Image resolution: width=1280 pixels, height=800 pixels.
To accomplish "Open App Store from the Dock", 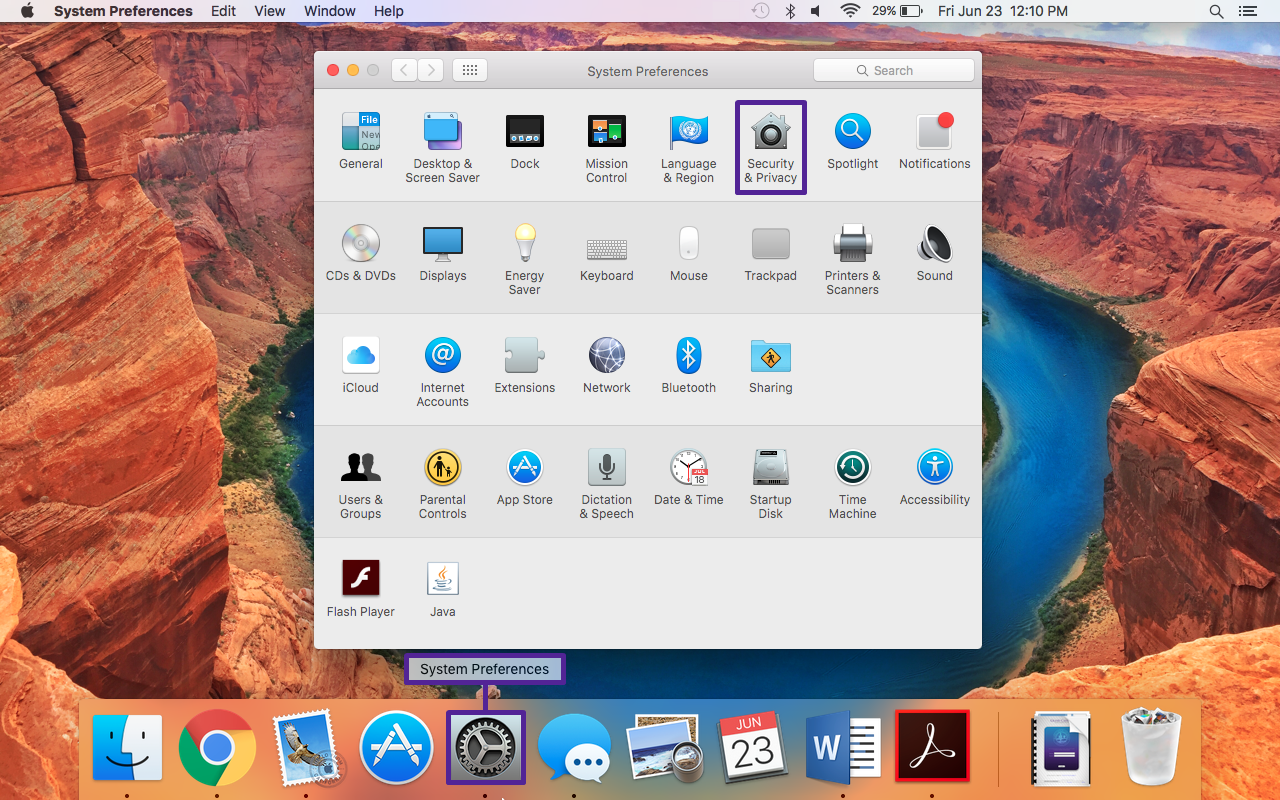I will [x=396, y=748].
